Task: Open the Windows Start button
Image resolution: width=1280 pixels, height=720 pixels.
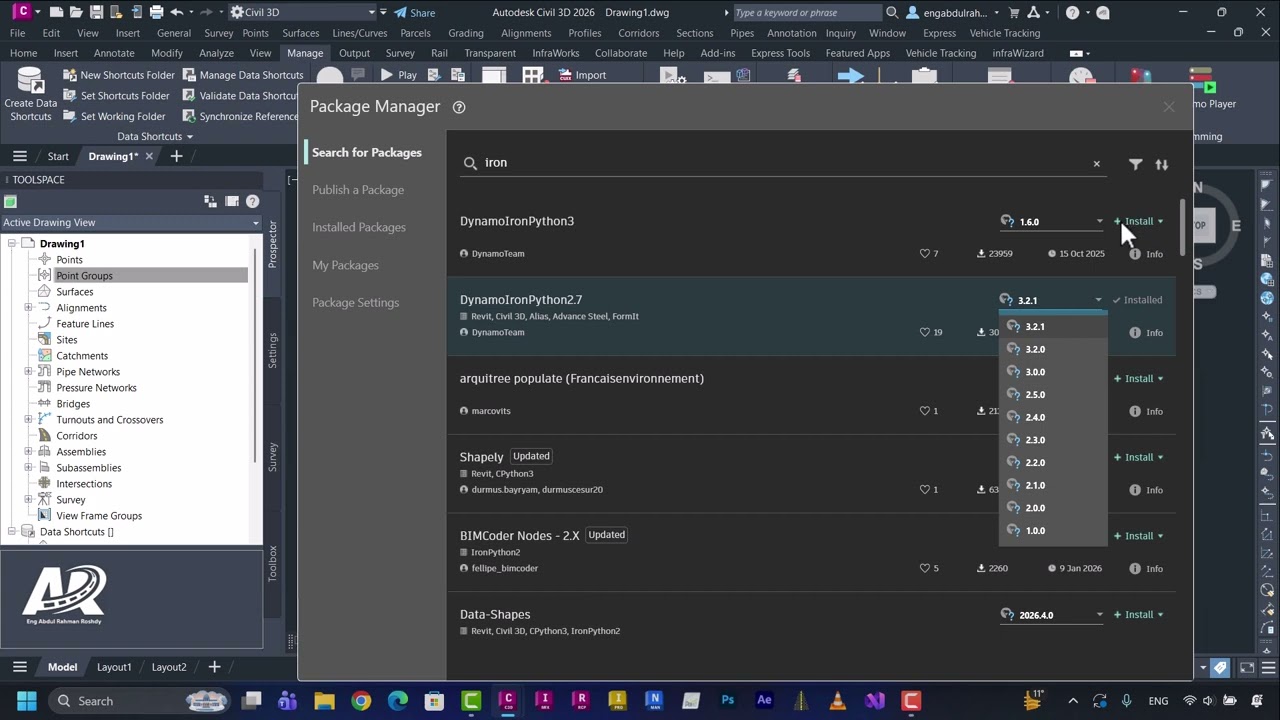Action: (27, 701)
